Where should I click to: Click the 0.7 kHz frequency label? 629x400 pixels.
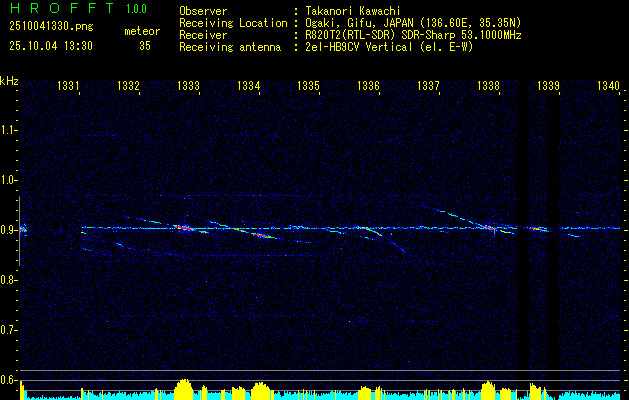pyautogui.click(x=8, y=330)
